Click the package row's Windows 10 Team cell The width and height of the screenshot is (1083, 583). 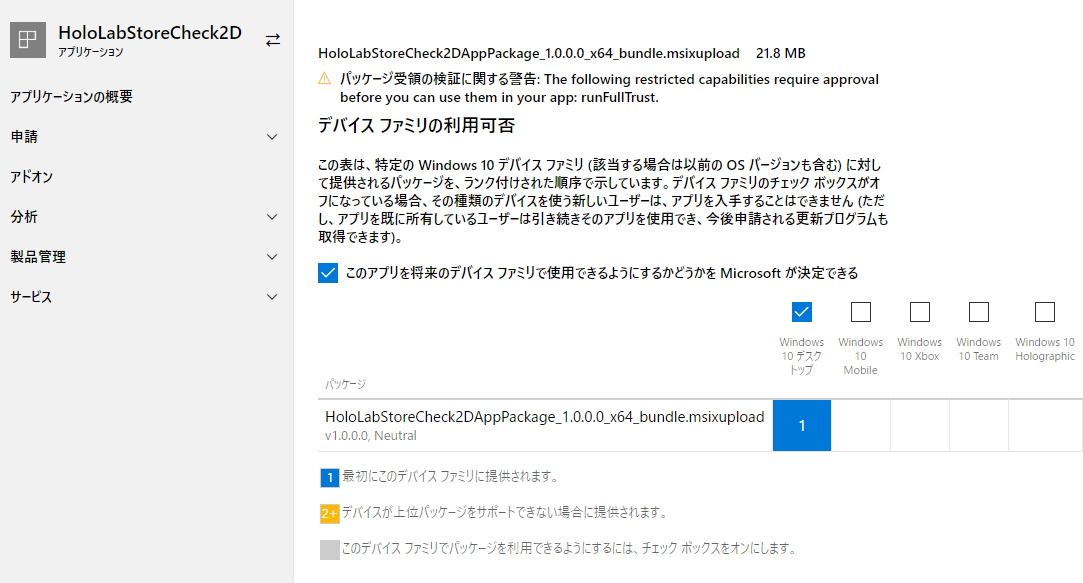[x=979, y=426]
